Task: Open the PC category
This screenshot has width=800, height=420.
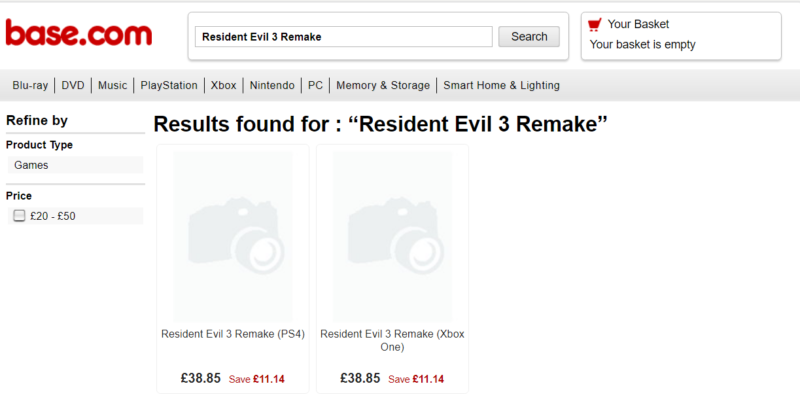Action: click(x=315, y=85)
